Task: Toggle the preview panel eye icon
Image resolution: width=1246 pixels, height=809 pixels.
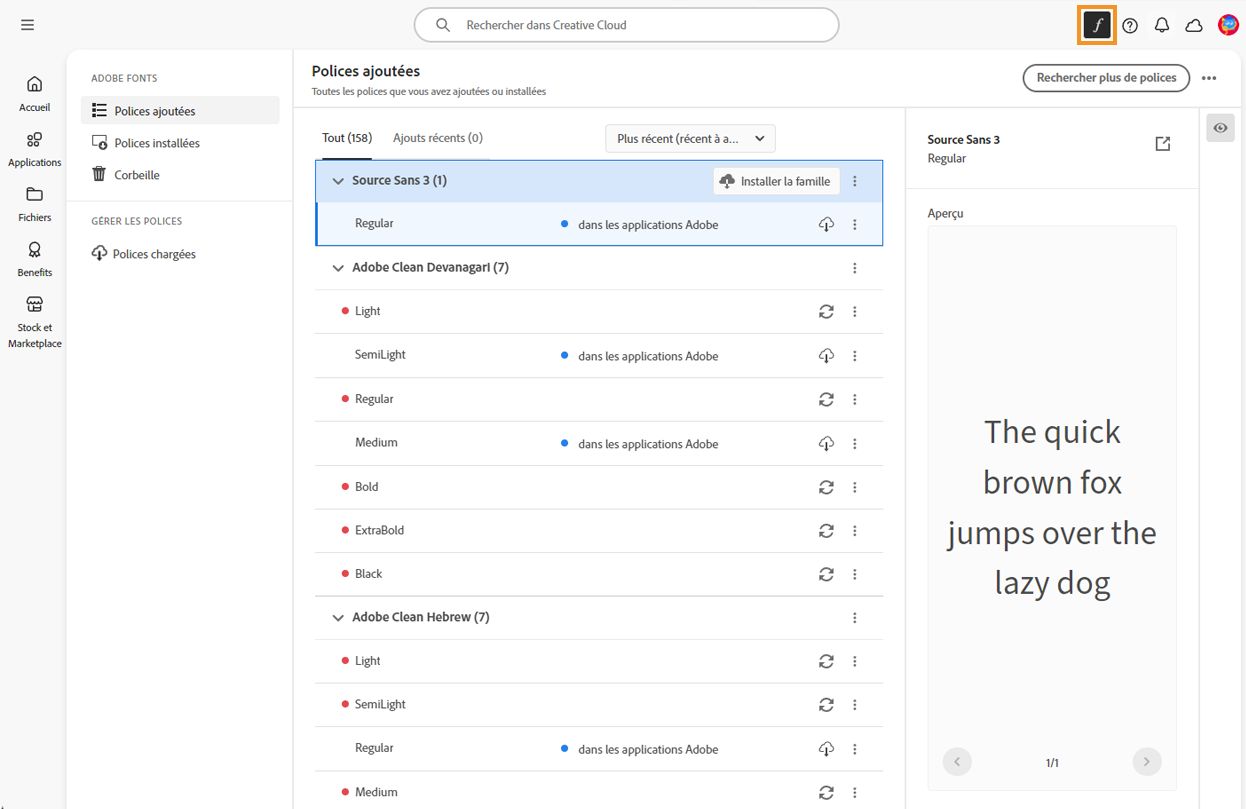Action: (1220, 128)
